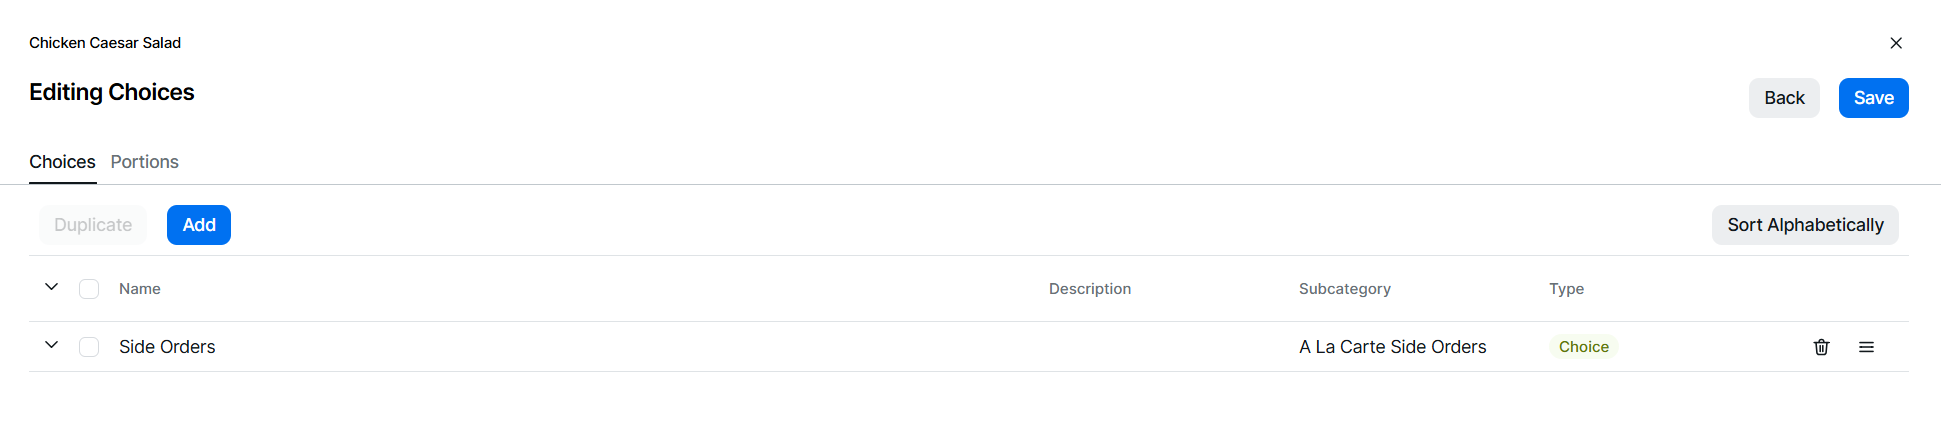
Task: Click the drag handle on Side Orders row
Action: pyautogui.click(x=1866, y=347)
